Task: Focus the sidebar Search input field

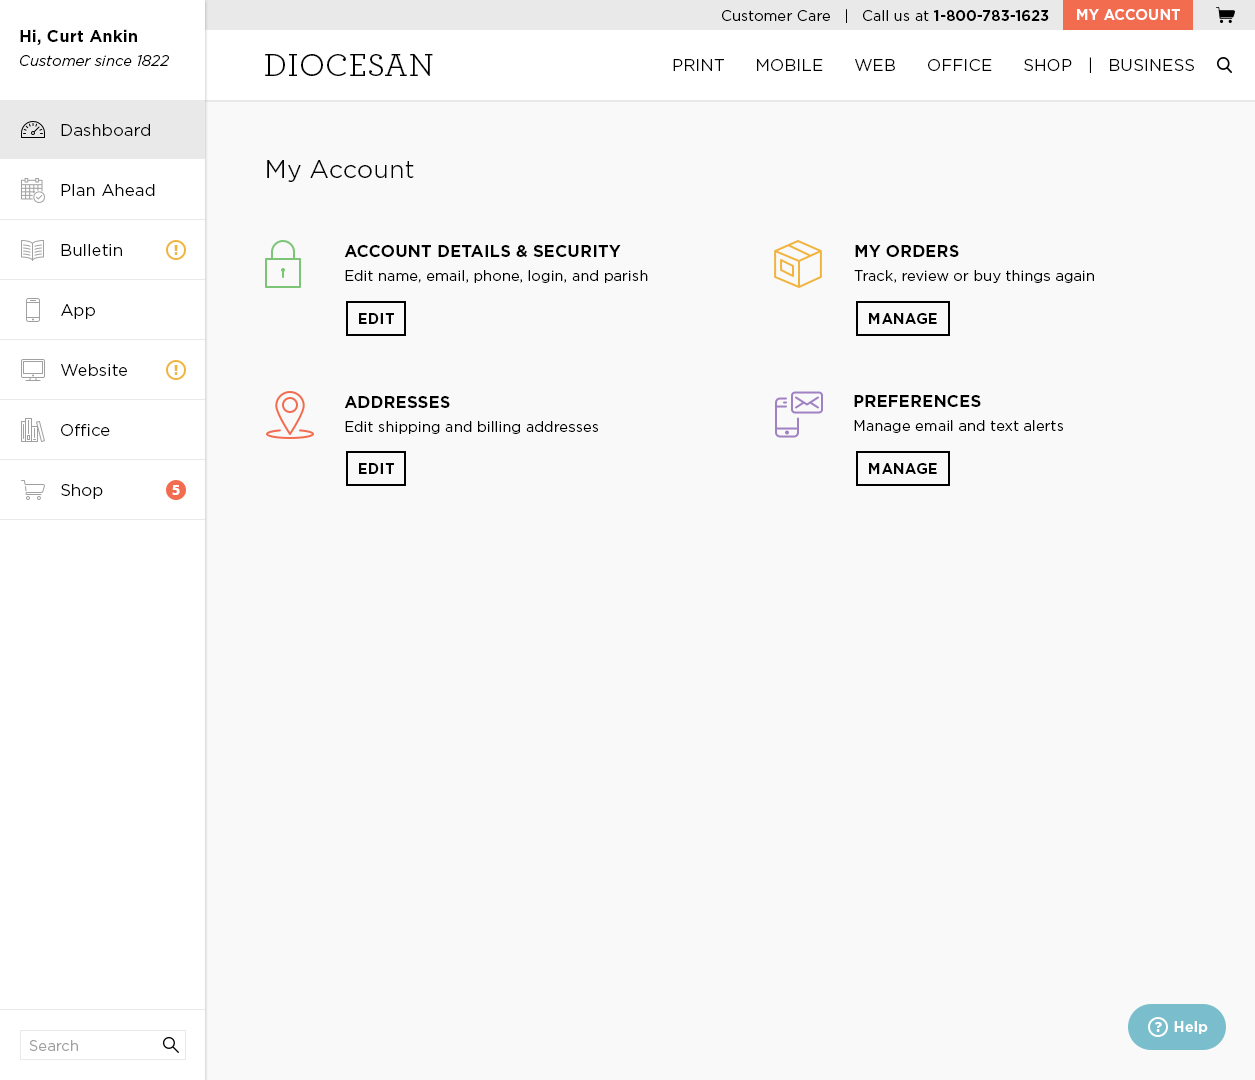Action: click(90, 1045)
